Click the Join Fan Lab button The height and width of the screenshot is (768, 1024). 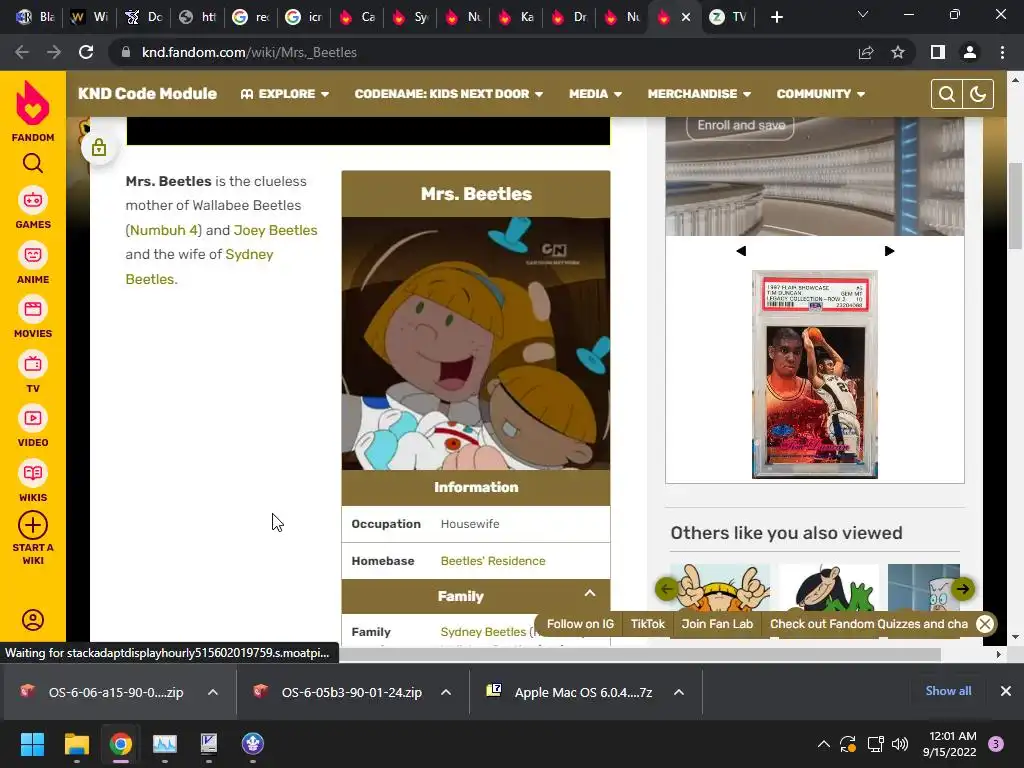tap(717, 624)
